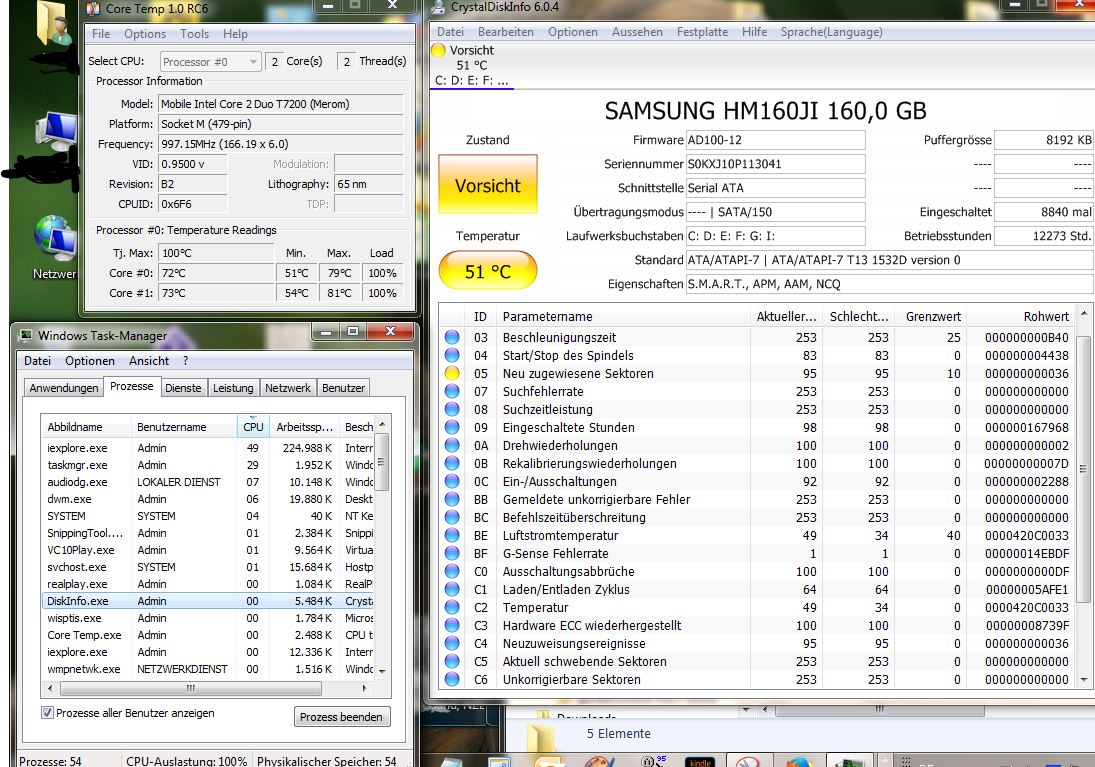Switch to the Anwendungen tab
Image resolution: width=1095 pixels, height=767 pixels.
pos(64,388)
